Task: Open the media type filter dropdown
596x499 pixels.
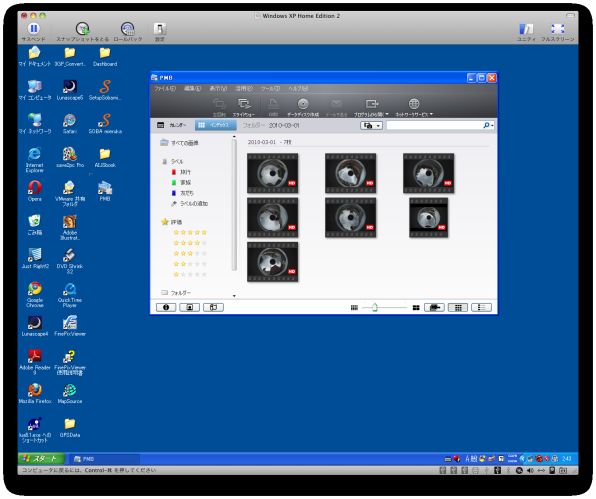Action: (371, 125)
